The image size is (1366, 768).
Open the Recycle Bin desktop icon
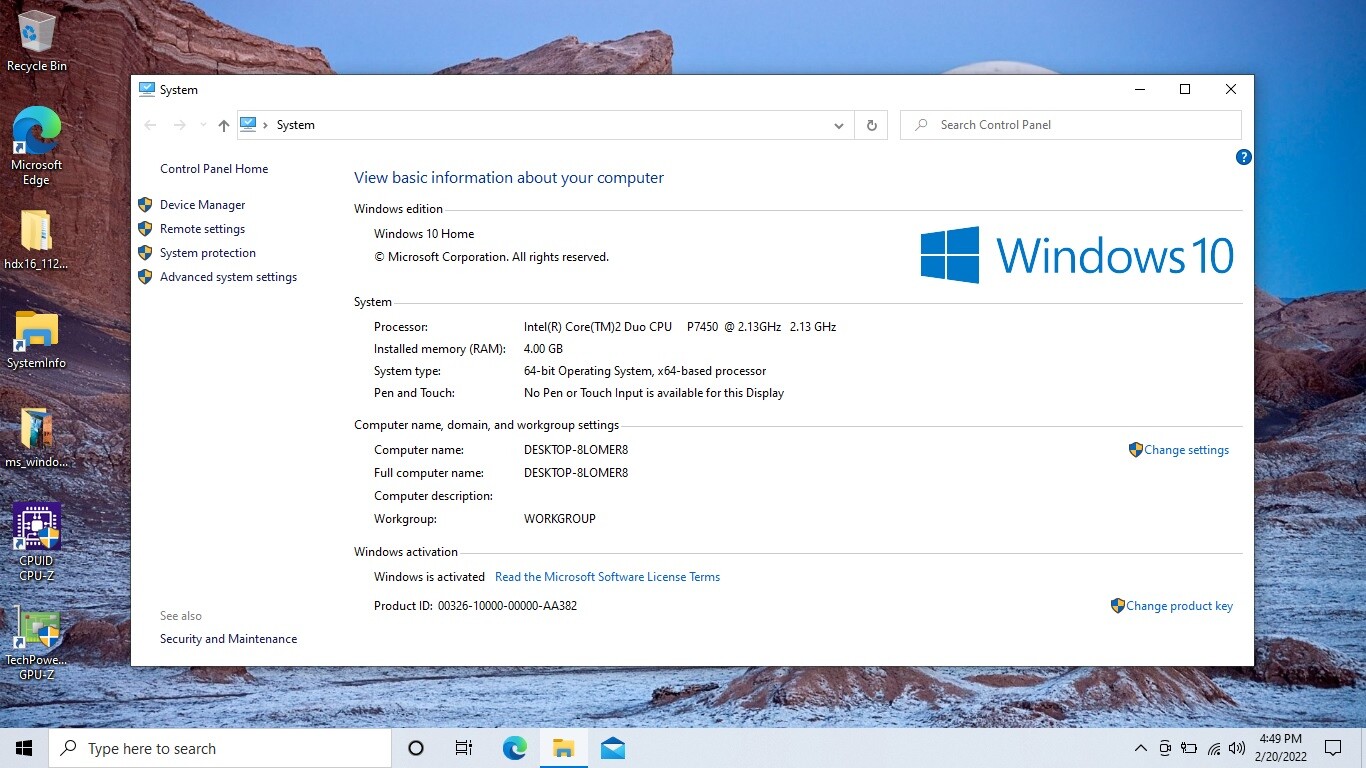pyautogui.click(x=37, y=42)
